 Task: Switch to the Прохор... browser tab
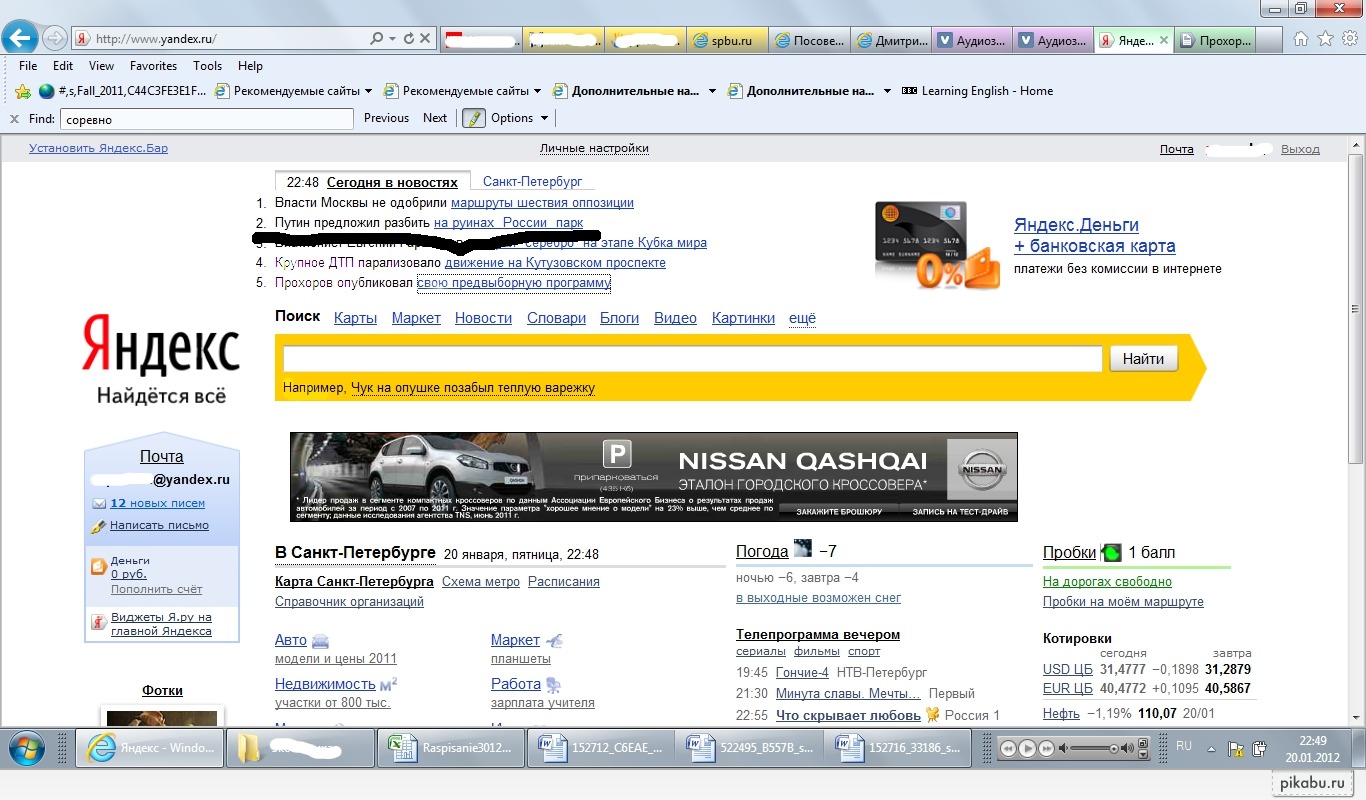pyautogui.click(x=1214, y=40)
